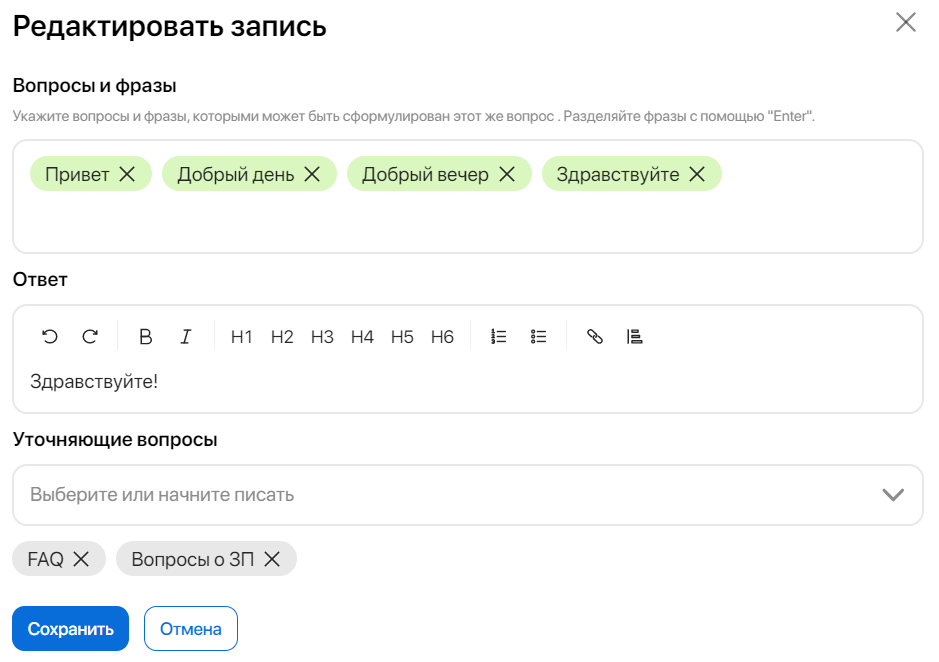Apply H3 heading style
Viewport: 939px width, 662px height.
(322, 337)
